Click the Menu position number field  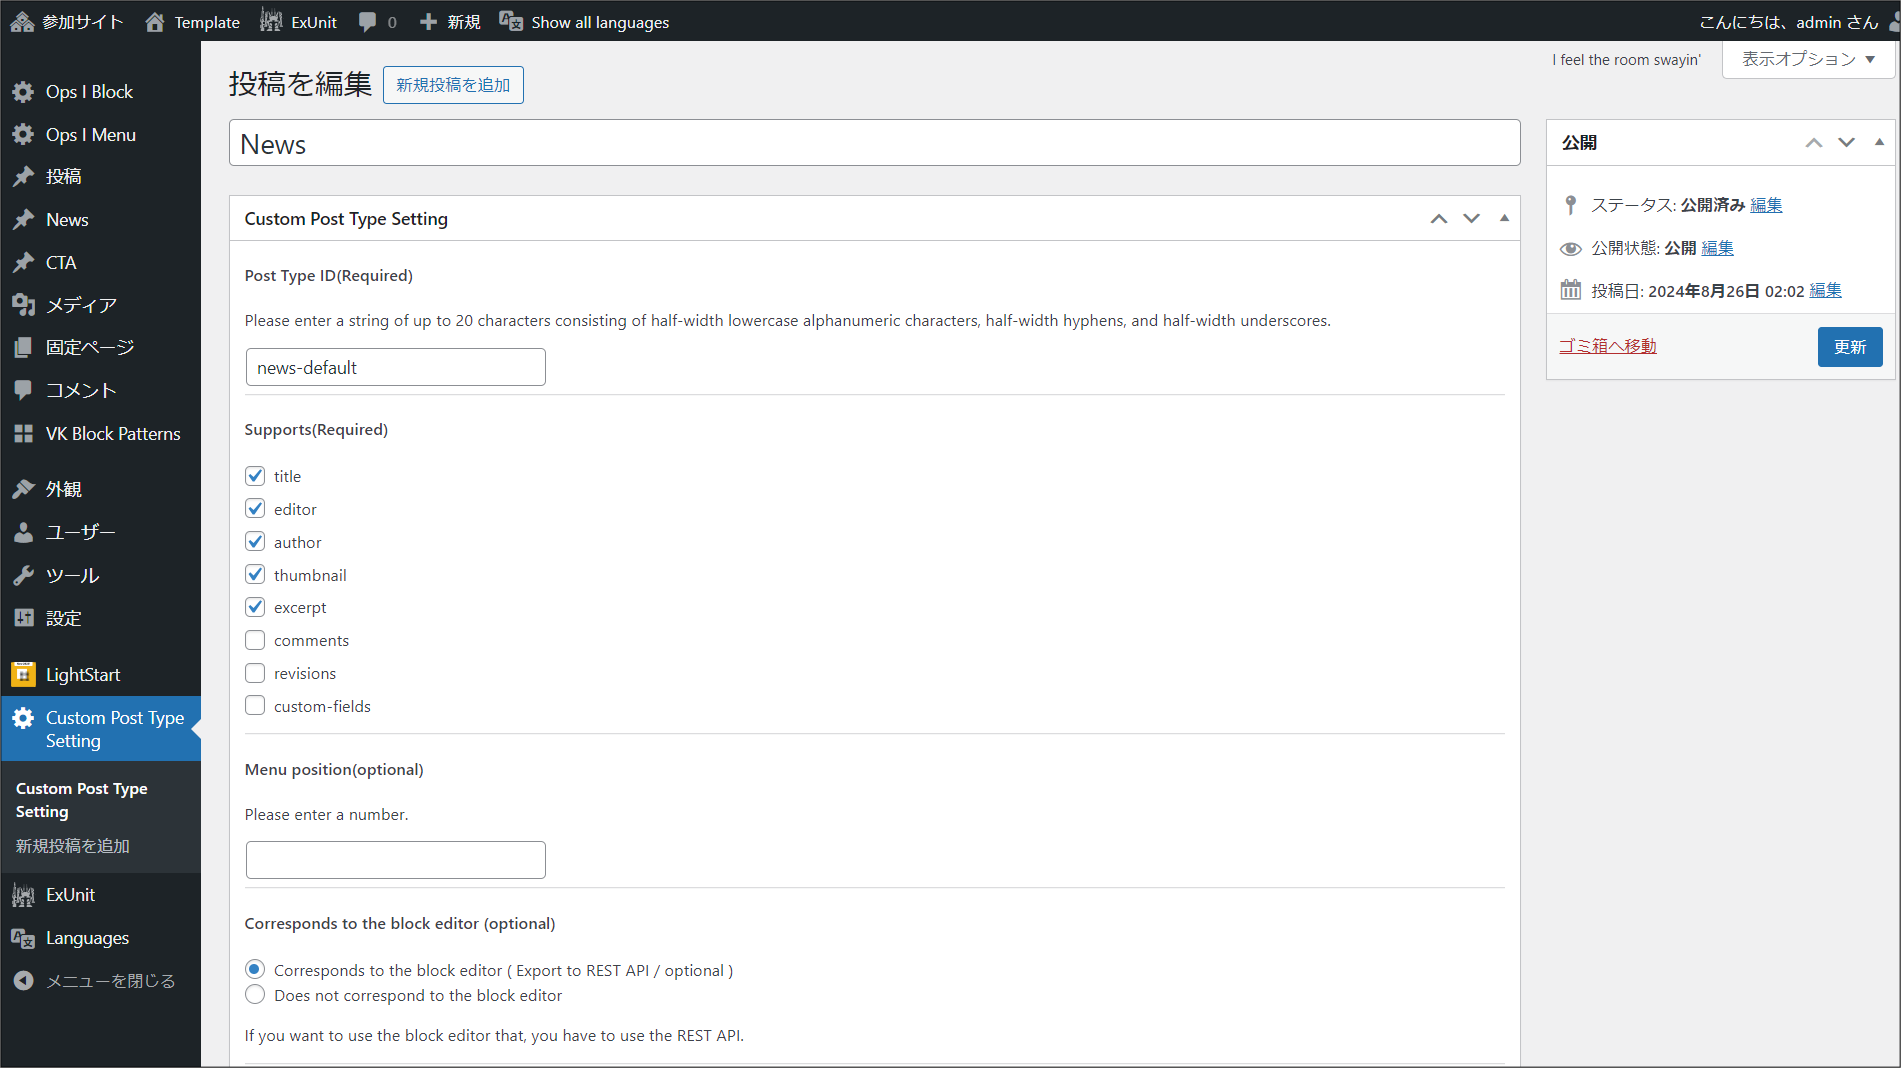[x=395, y=860]
